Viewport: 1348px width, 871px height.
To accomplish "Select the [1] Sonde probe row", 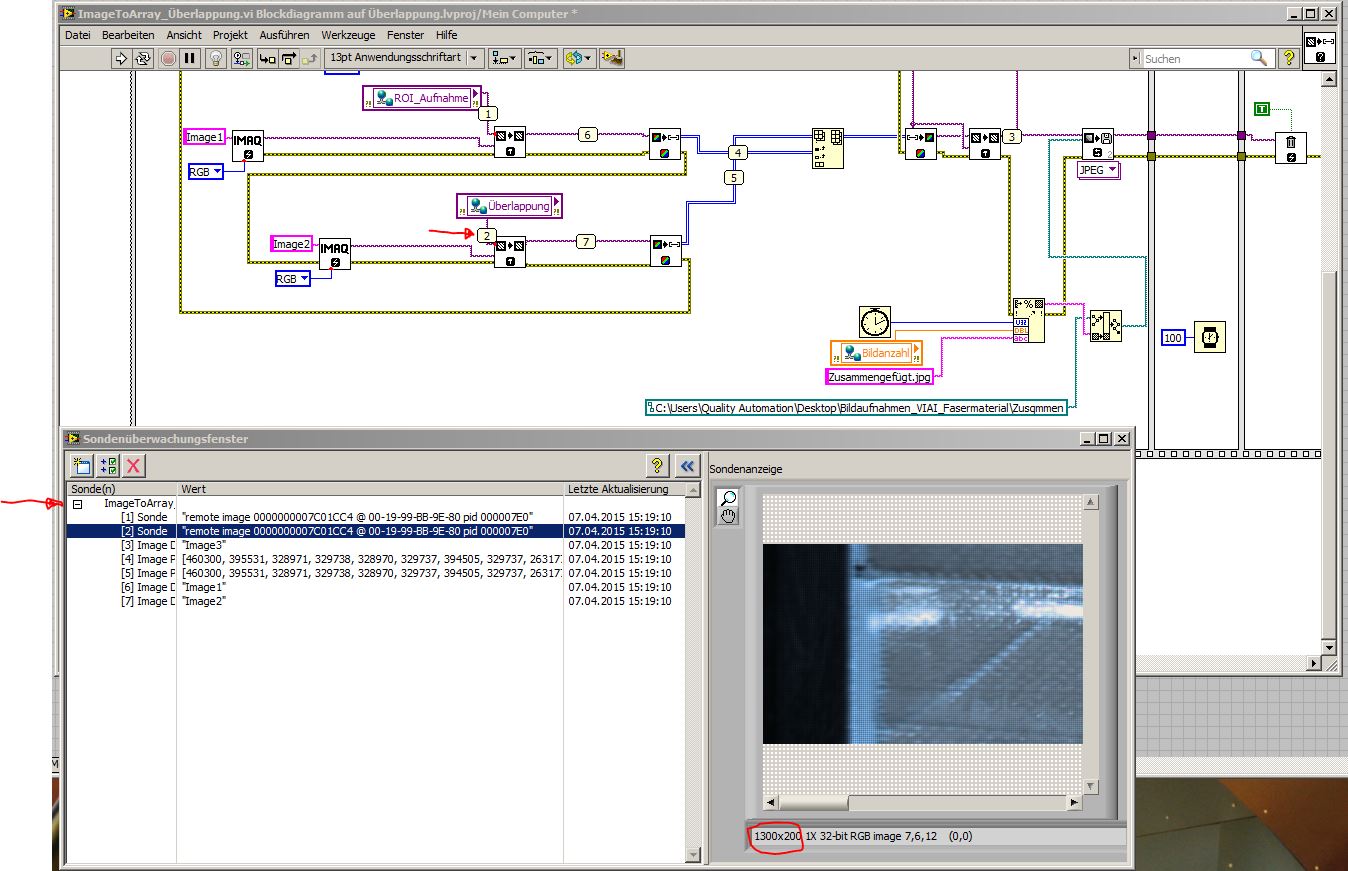I will [376, 517].
